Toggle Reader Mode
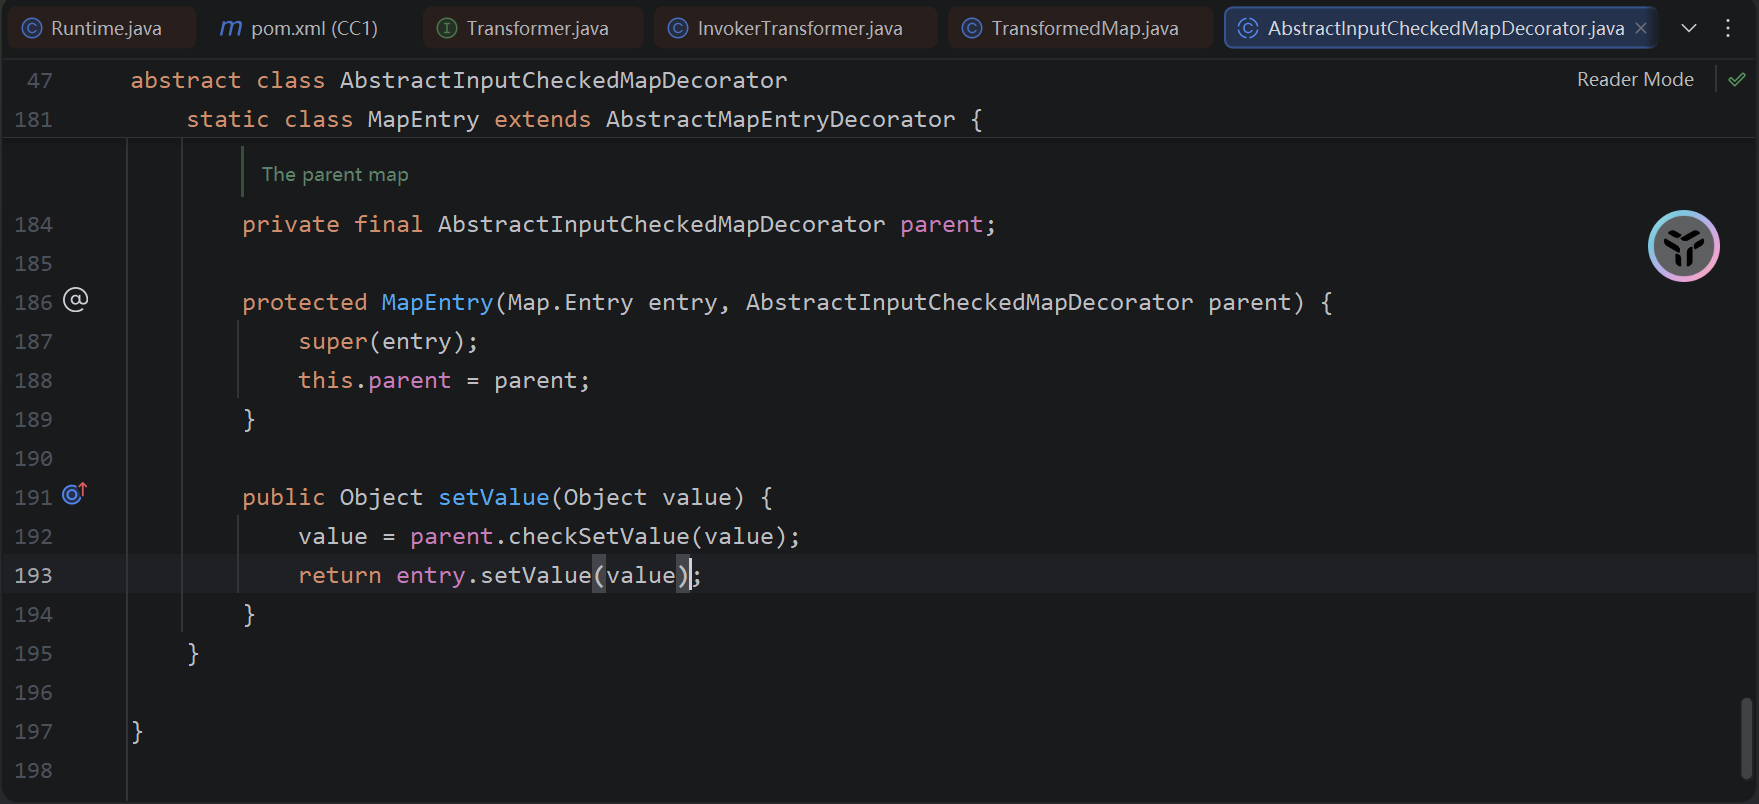 tap(1635, 79)
